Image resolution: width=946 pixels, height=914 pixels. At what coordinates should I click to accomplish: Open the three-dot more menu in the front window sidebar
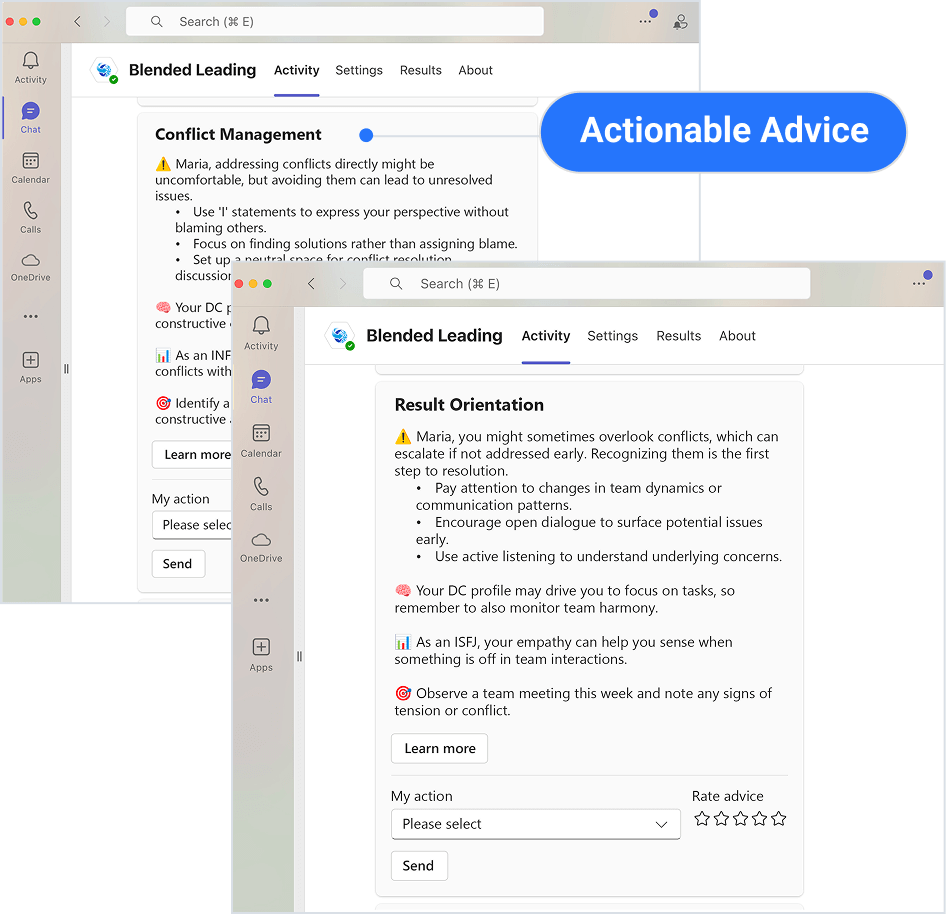261,600
